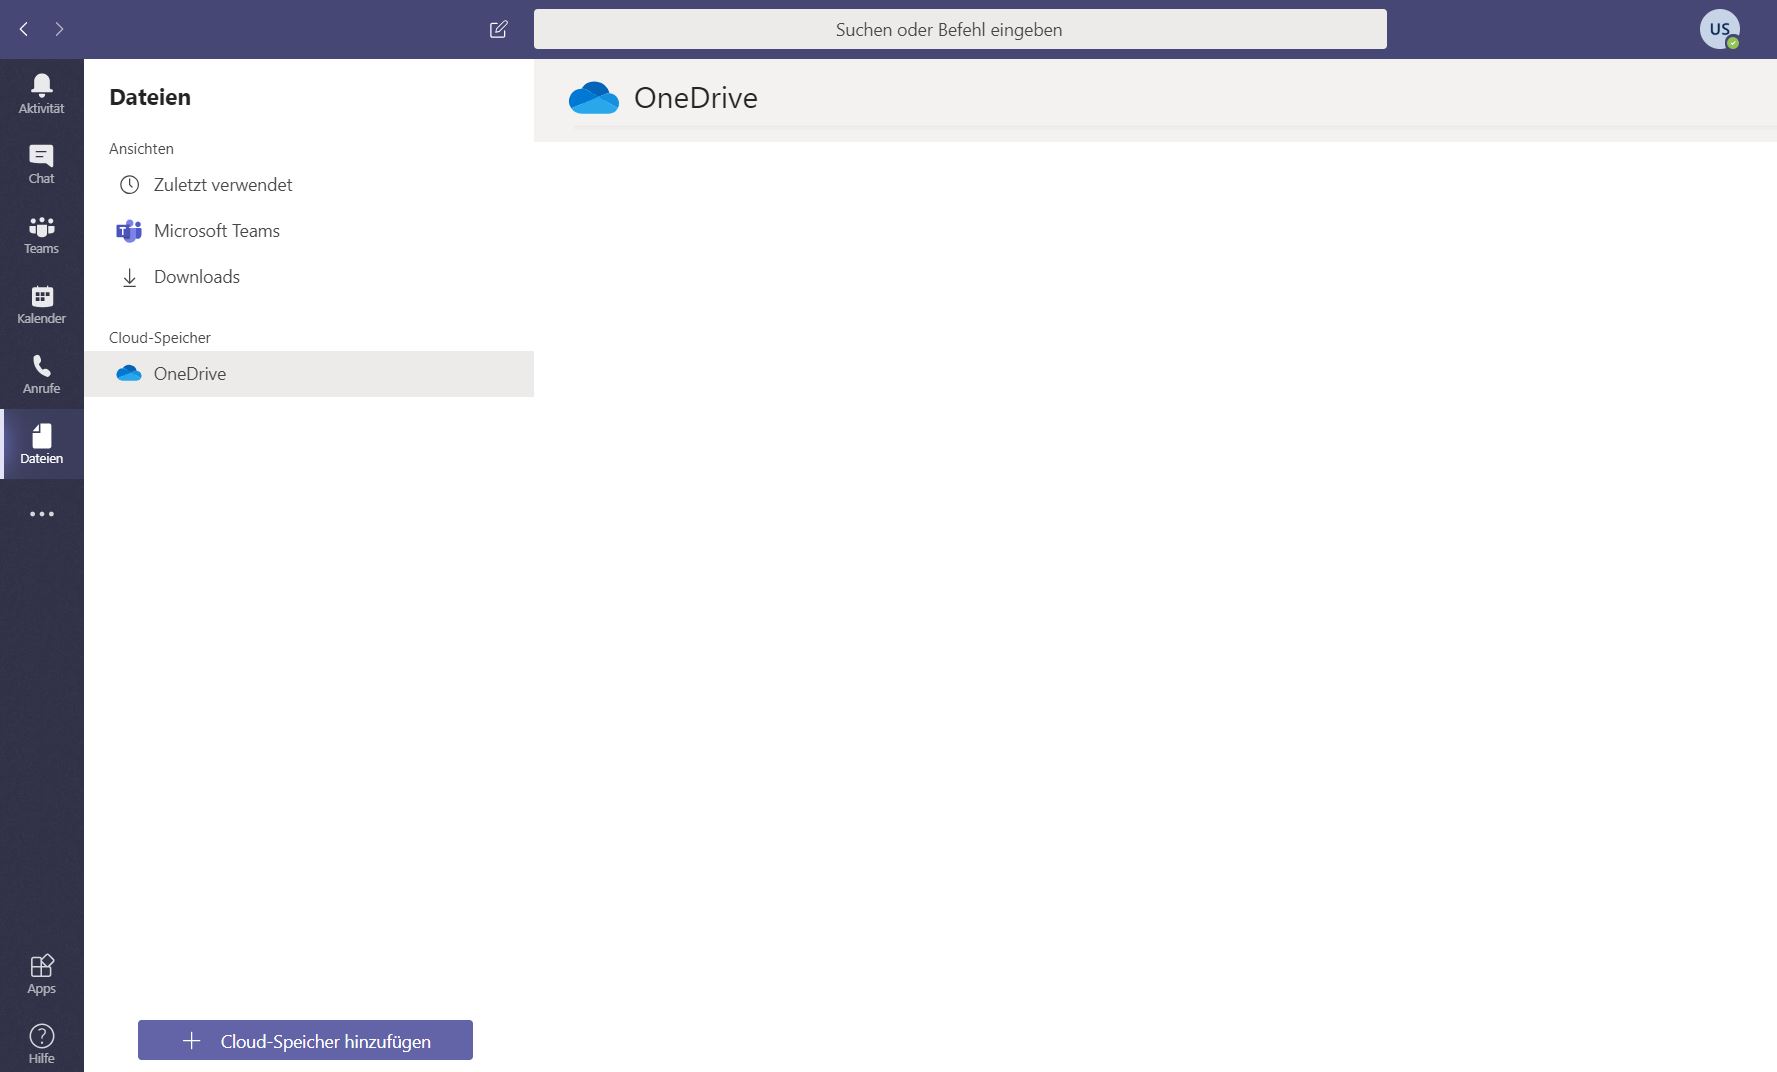The image size is (1777, 1072).
Task: Select OneDrive under Cloud-Speicher
Action: click(190, 374)
